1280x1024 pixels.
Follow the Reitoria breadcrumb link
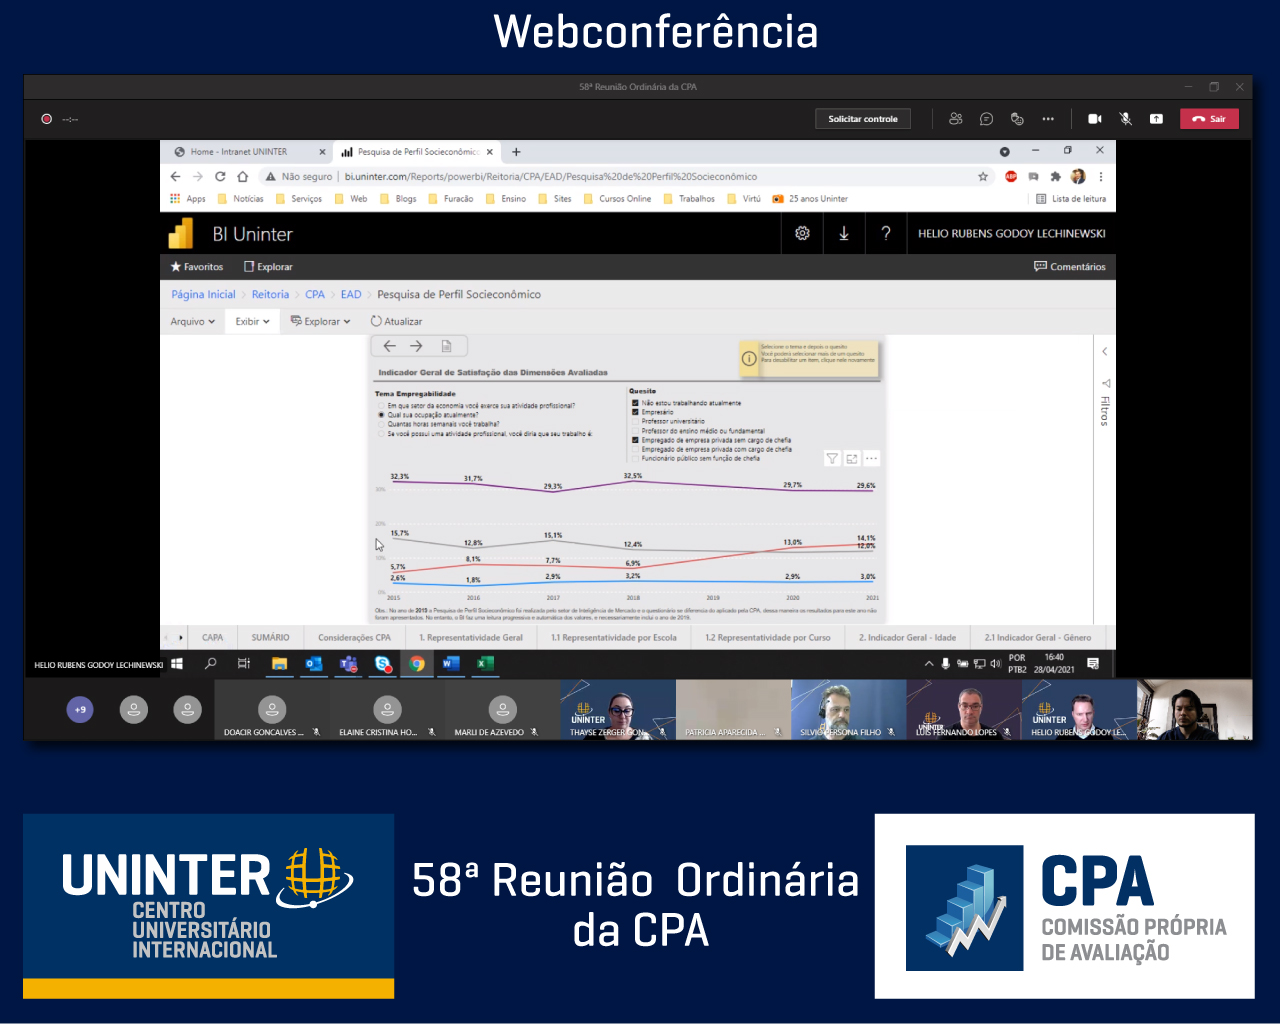point(270,295)
